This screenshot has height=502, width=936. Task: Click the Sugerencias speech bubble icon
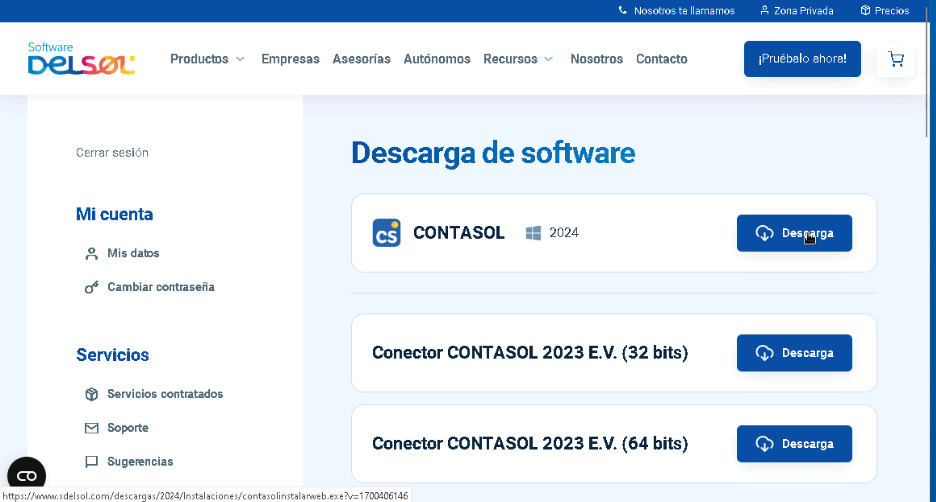[x=91, y=462]
